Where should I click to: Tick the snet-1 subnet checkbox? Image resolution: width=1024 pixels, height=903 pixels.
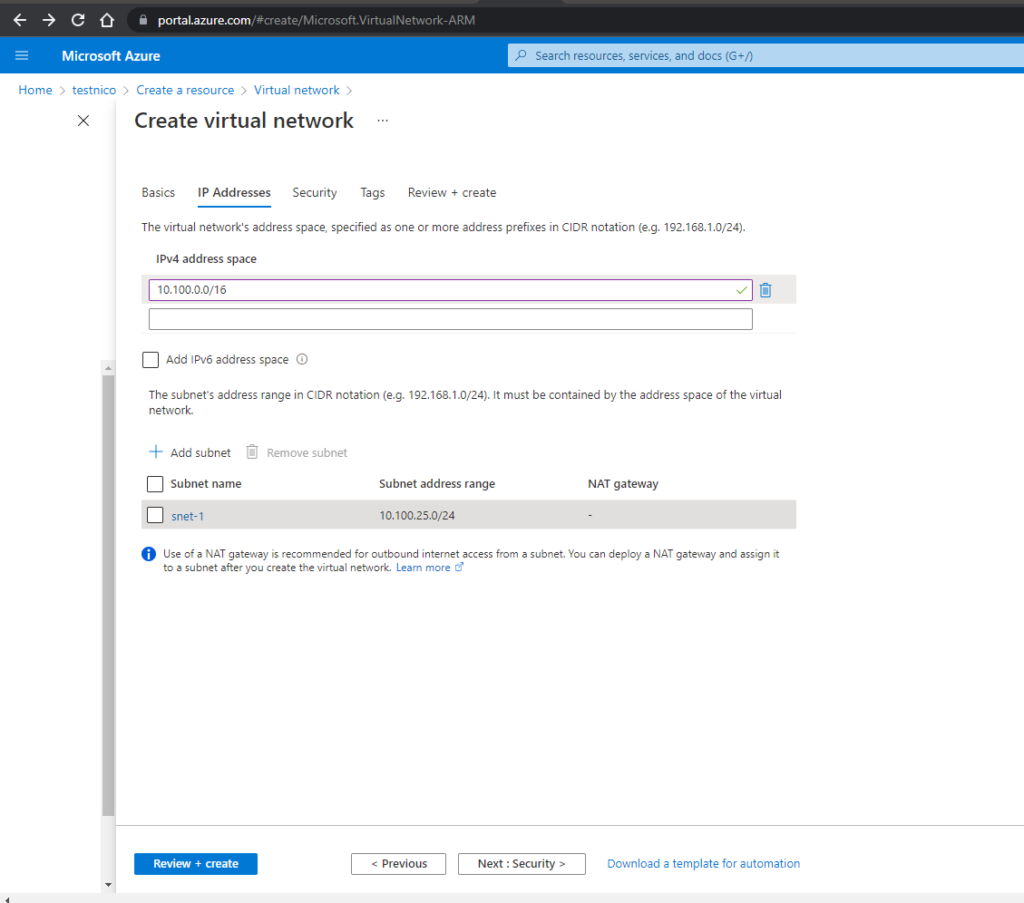[155, 515]
